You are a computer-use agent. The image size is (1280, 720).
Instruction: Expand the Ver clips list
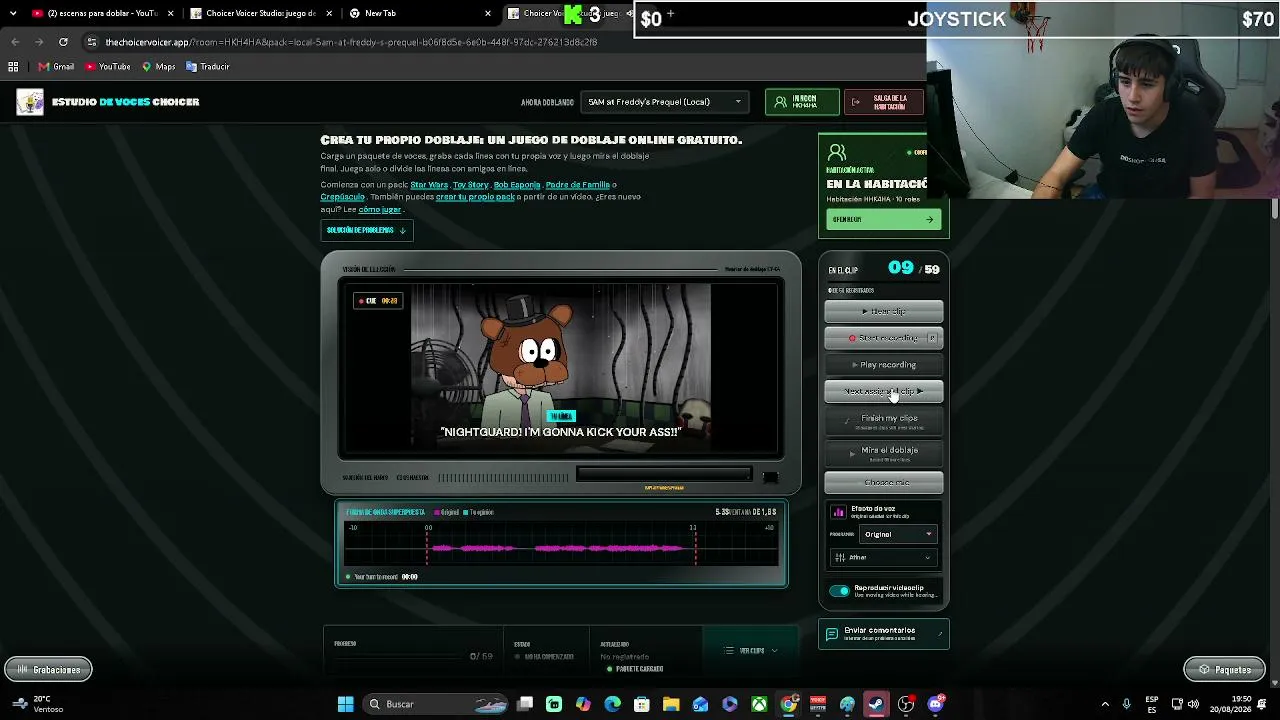pyautogui.click(x=751, y=651)
